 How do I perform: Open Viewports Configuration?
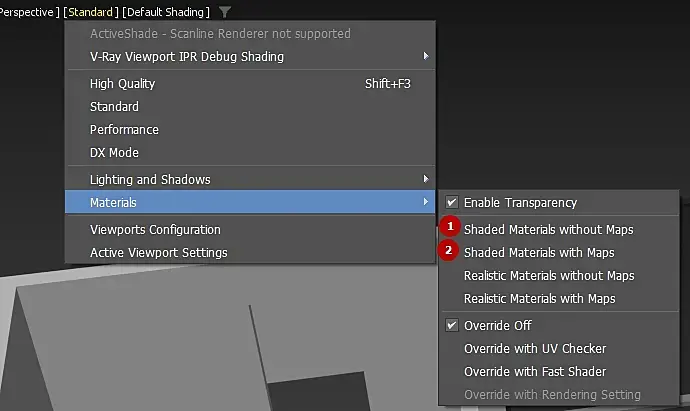point(155,230)
